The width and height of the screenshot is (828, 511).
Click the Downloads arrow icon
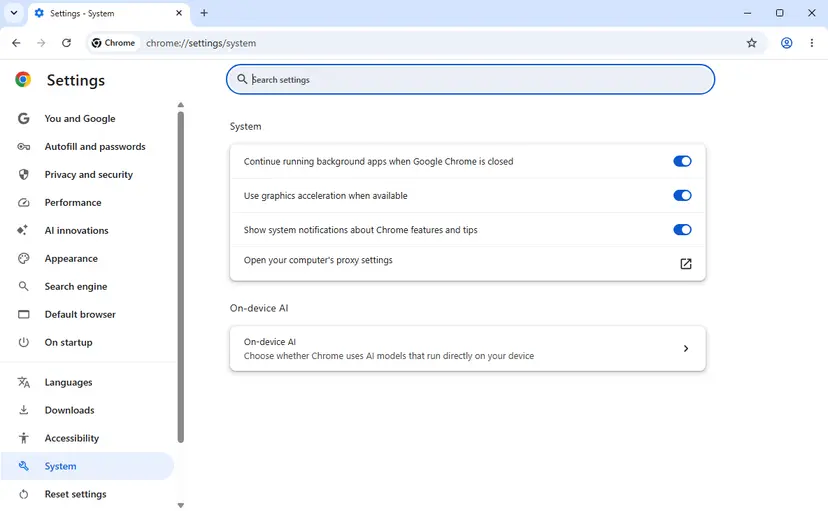(23, 410)
